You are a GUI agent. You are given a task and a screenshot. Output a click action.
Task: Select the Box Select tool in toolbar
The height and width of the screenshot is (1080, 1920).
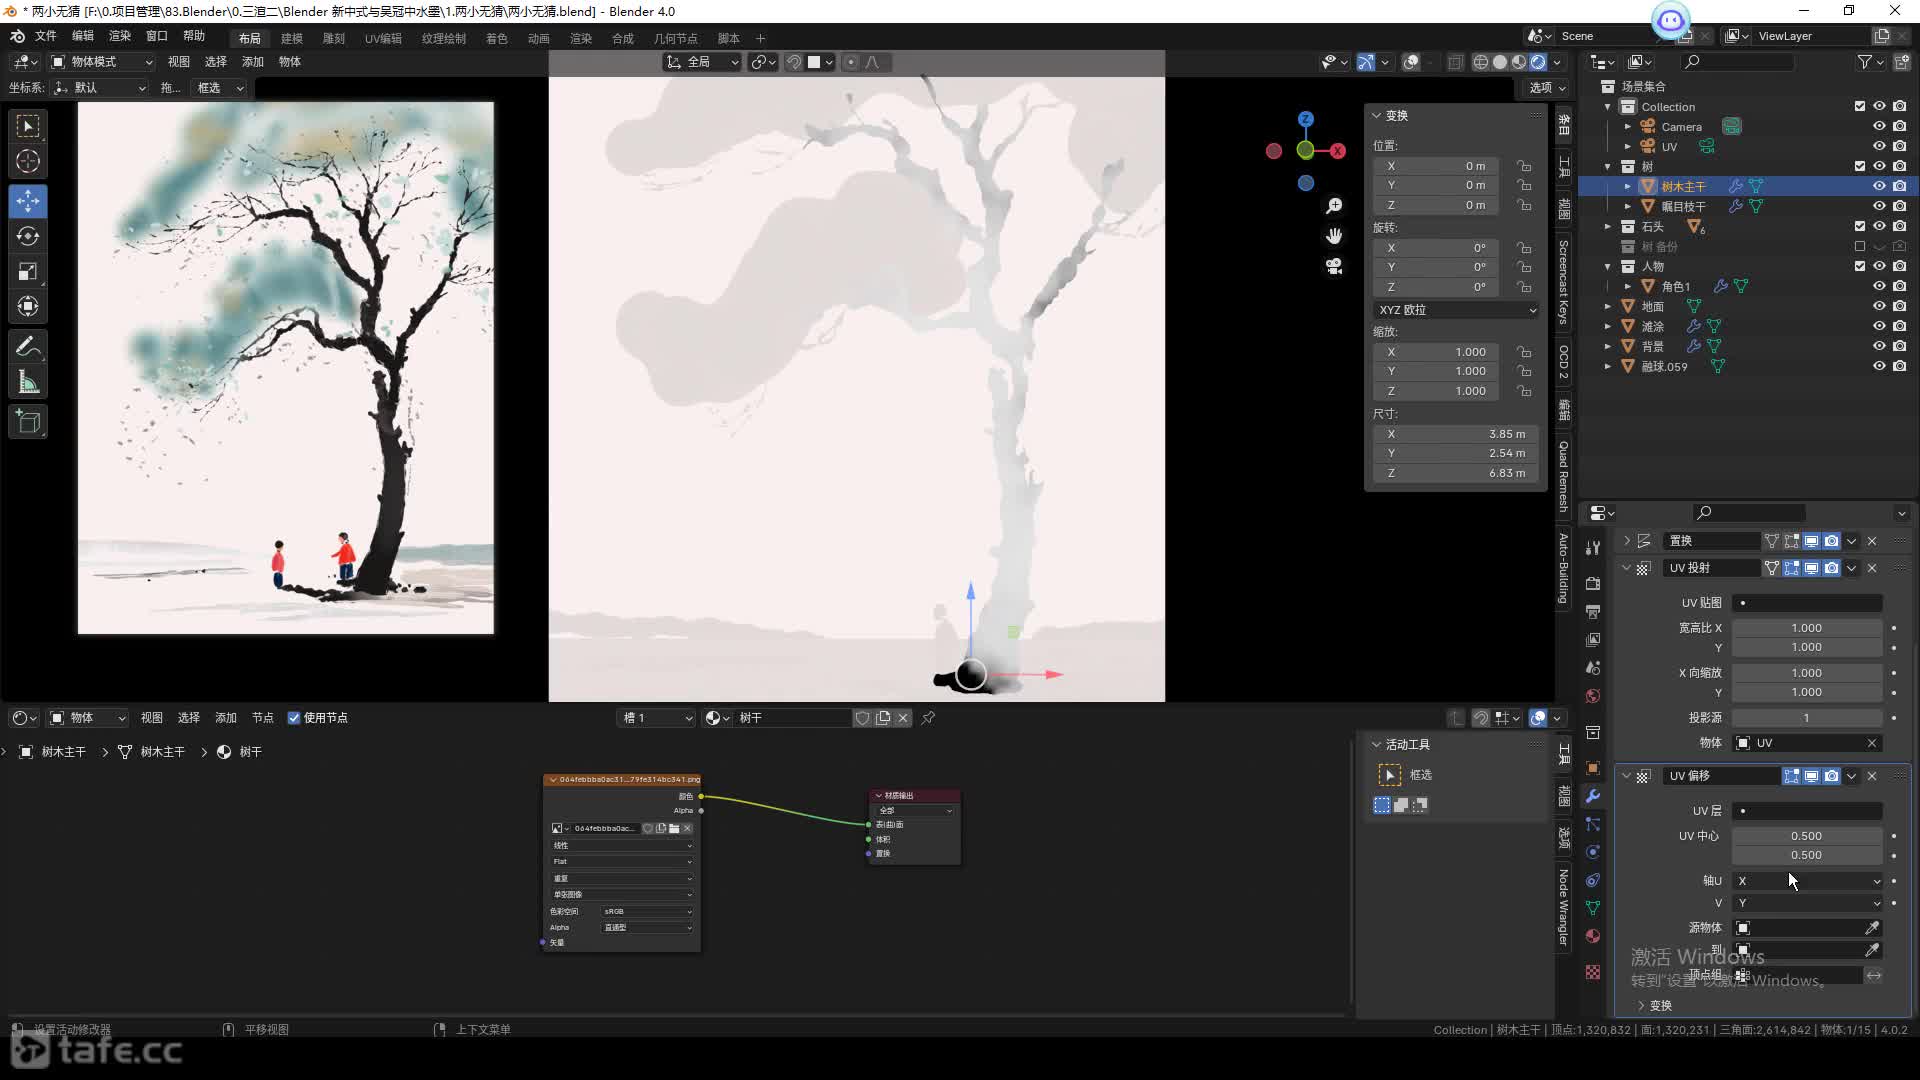tap(28, 126)
